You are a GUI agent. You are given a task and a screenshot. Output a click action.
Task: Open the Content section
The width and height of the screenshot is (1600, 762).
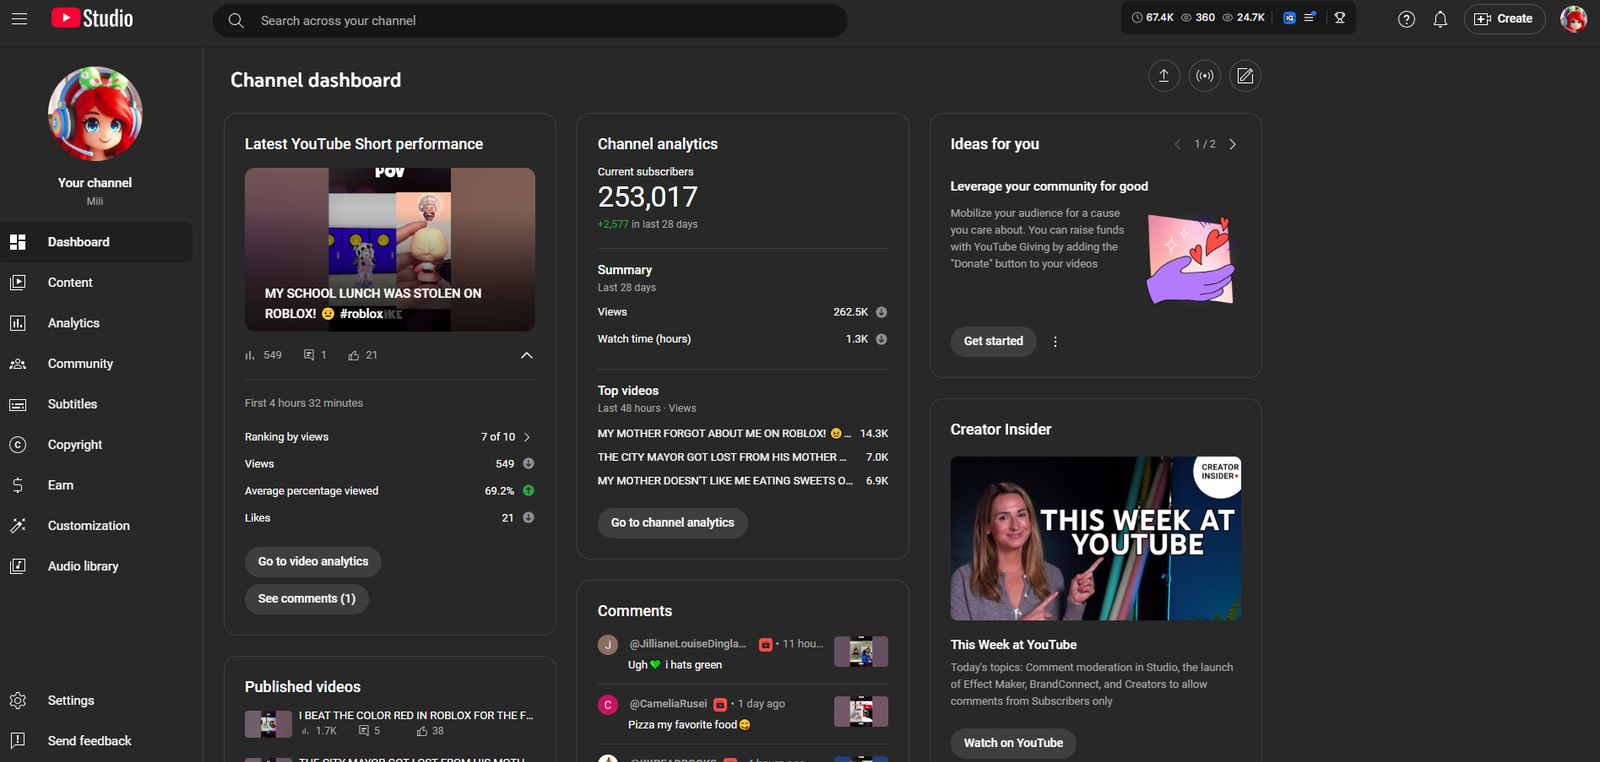pos(96,283)
